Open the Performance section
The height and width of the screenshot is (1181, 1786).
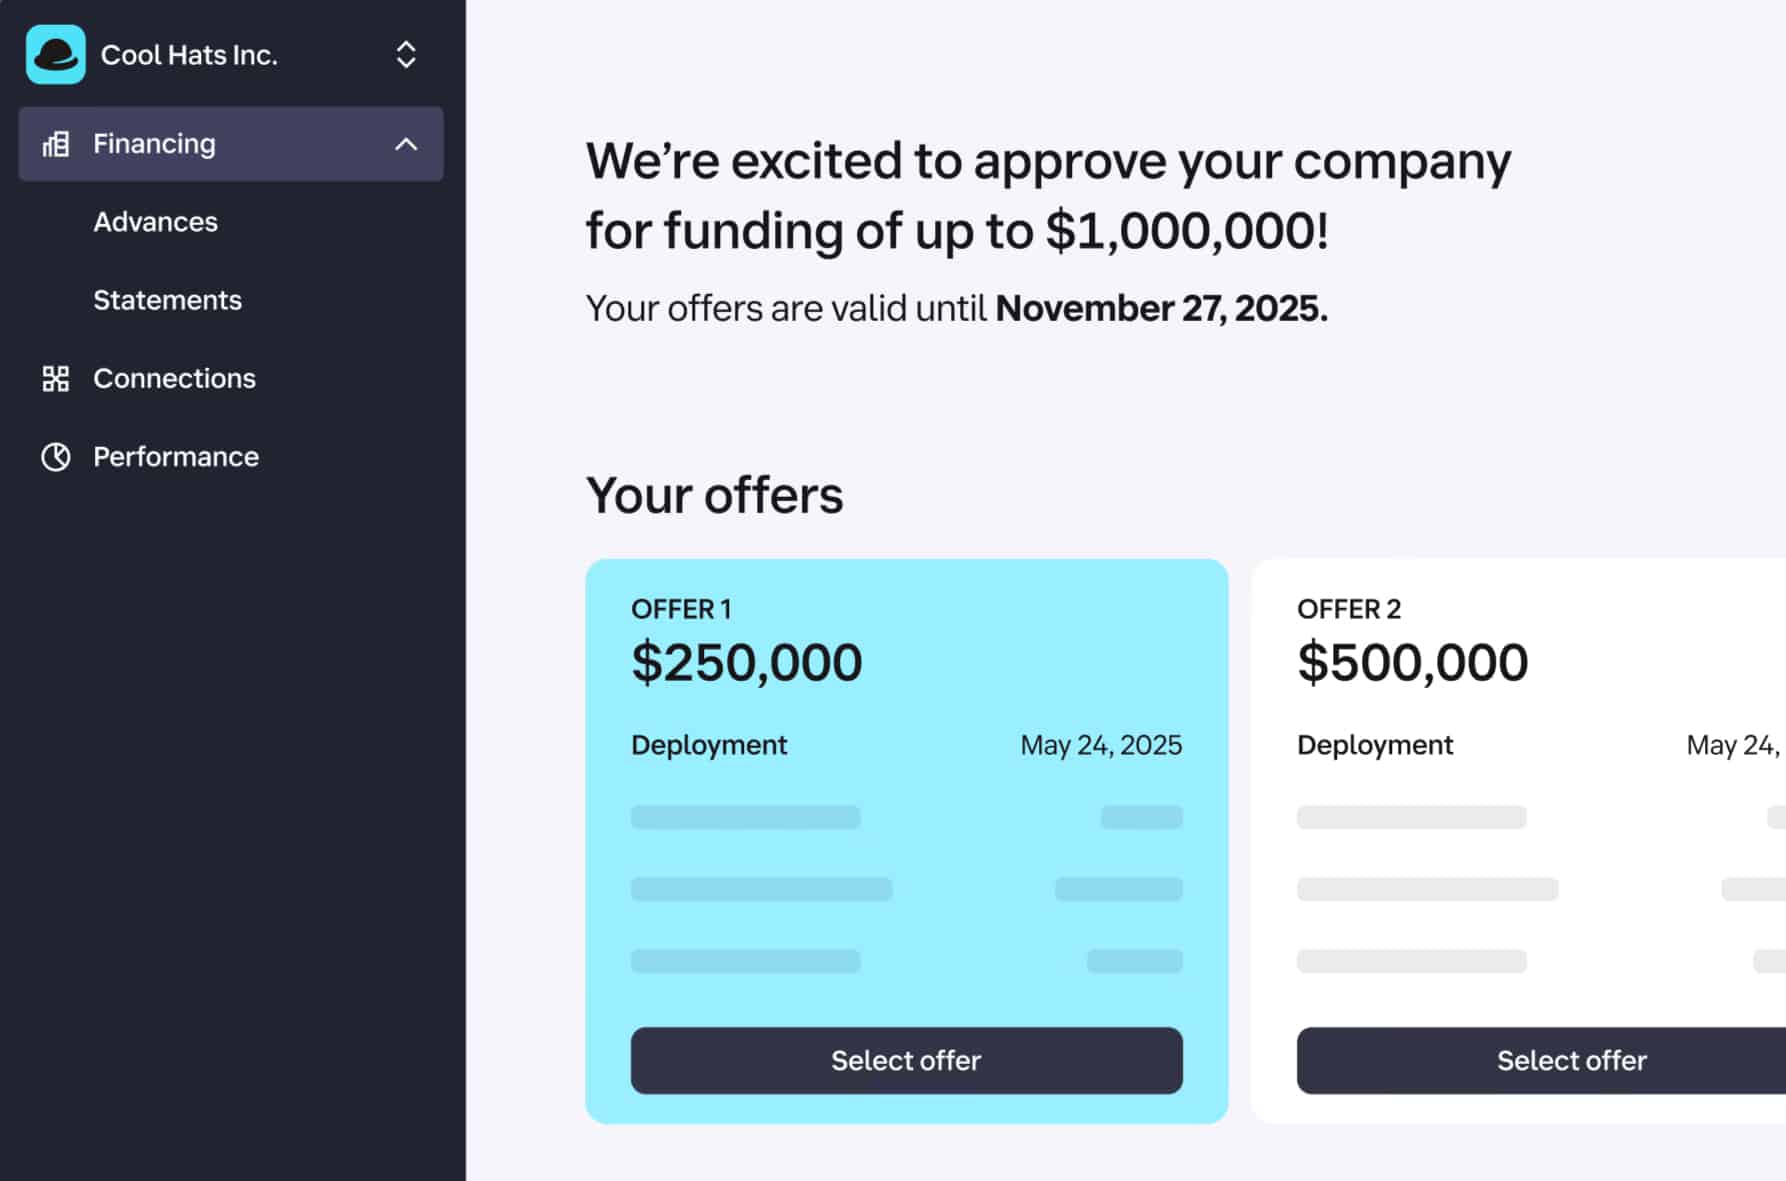175,456
